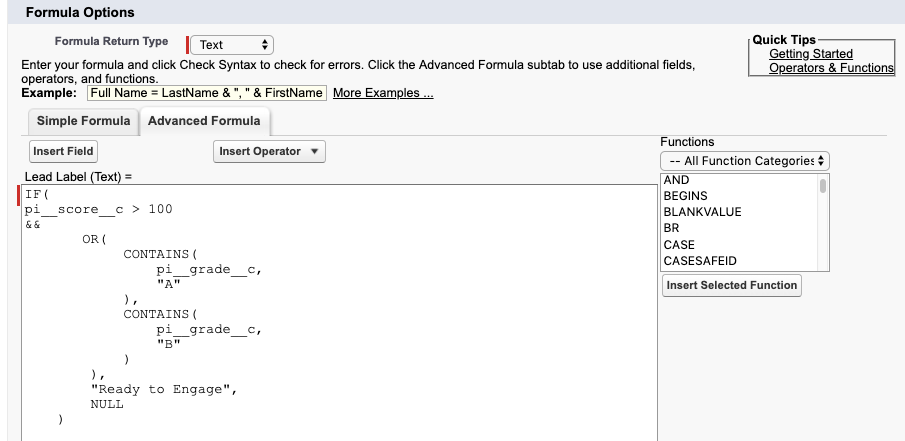Click the Insert Selected Function button
Screen dimensions: 905x441
(732, 285)
